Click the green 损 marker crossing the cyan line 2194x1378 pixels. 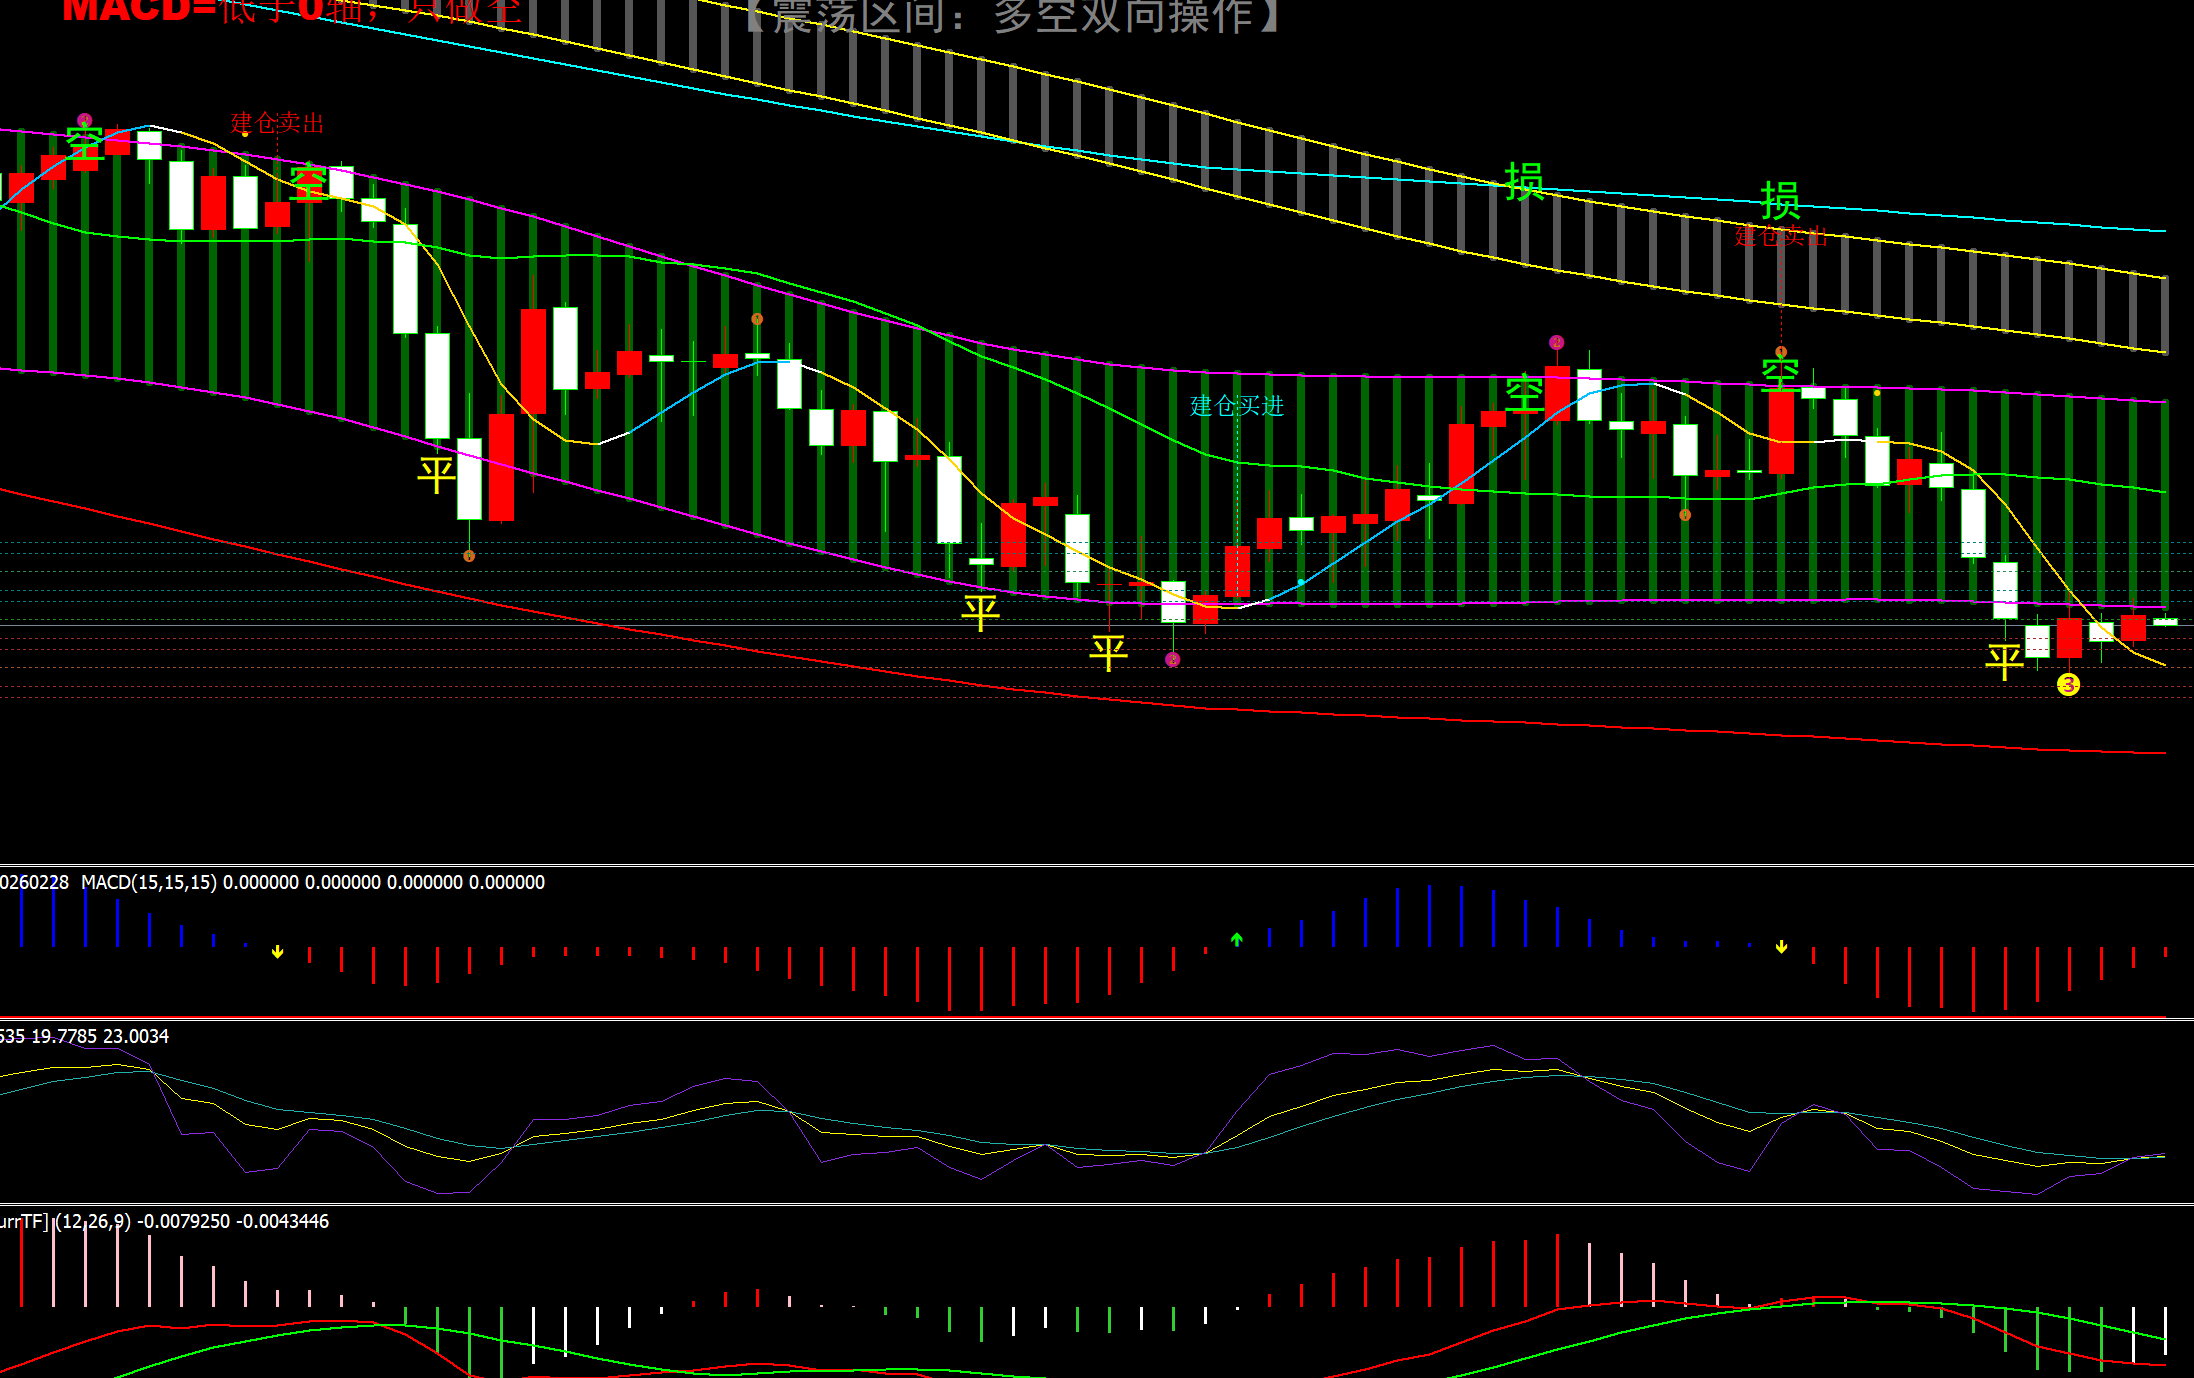tap(1524, 182)
